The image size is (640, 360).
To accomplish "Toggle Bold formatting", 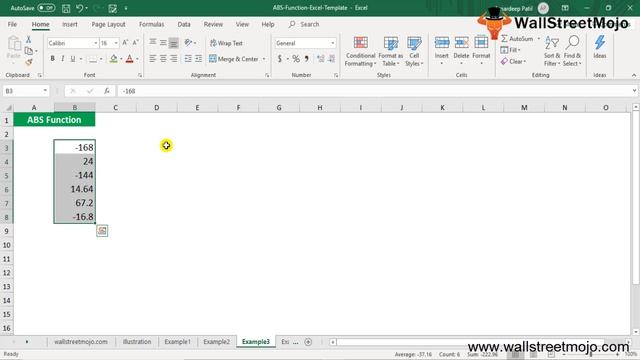I will point(52,59).
